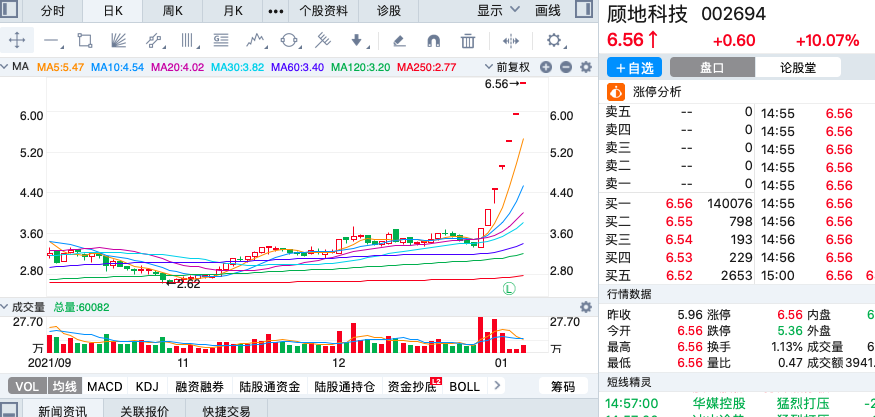Add stock with +自选 button
The width and height of the screenshot is (875, 417).
(x=634, y=68)
